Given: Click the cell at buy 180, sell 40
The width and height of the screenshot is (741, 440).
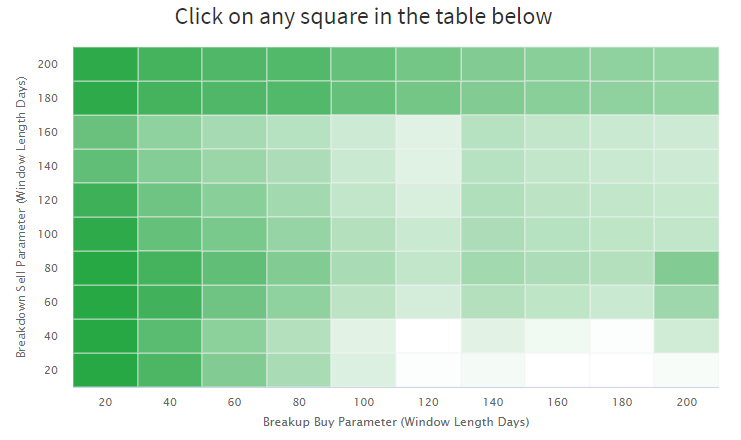Looking at the screenshot, I should coord(622,336).
